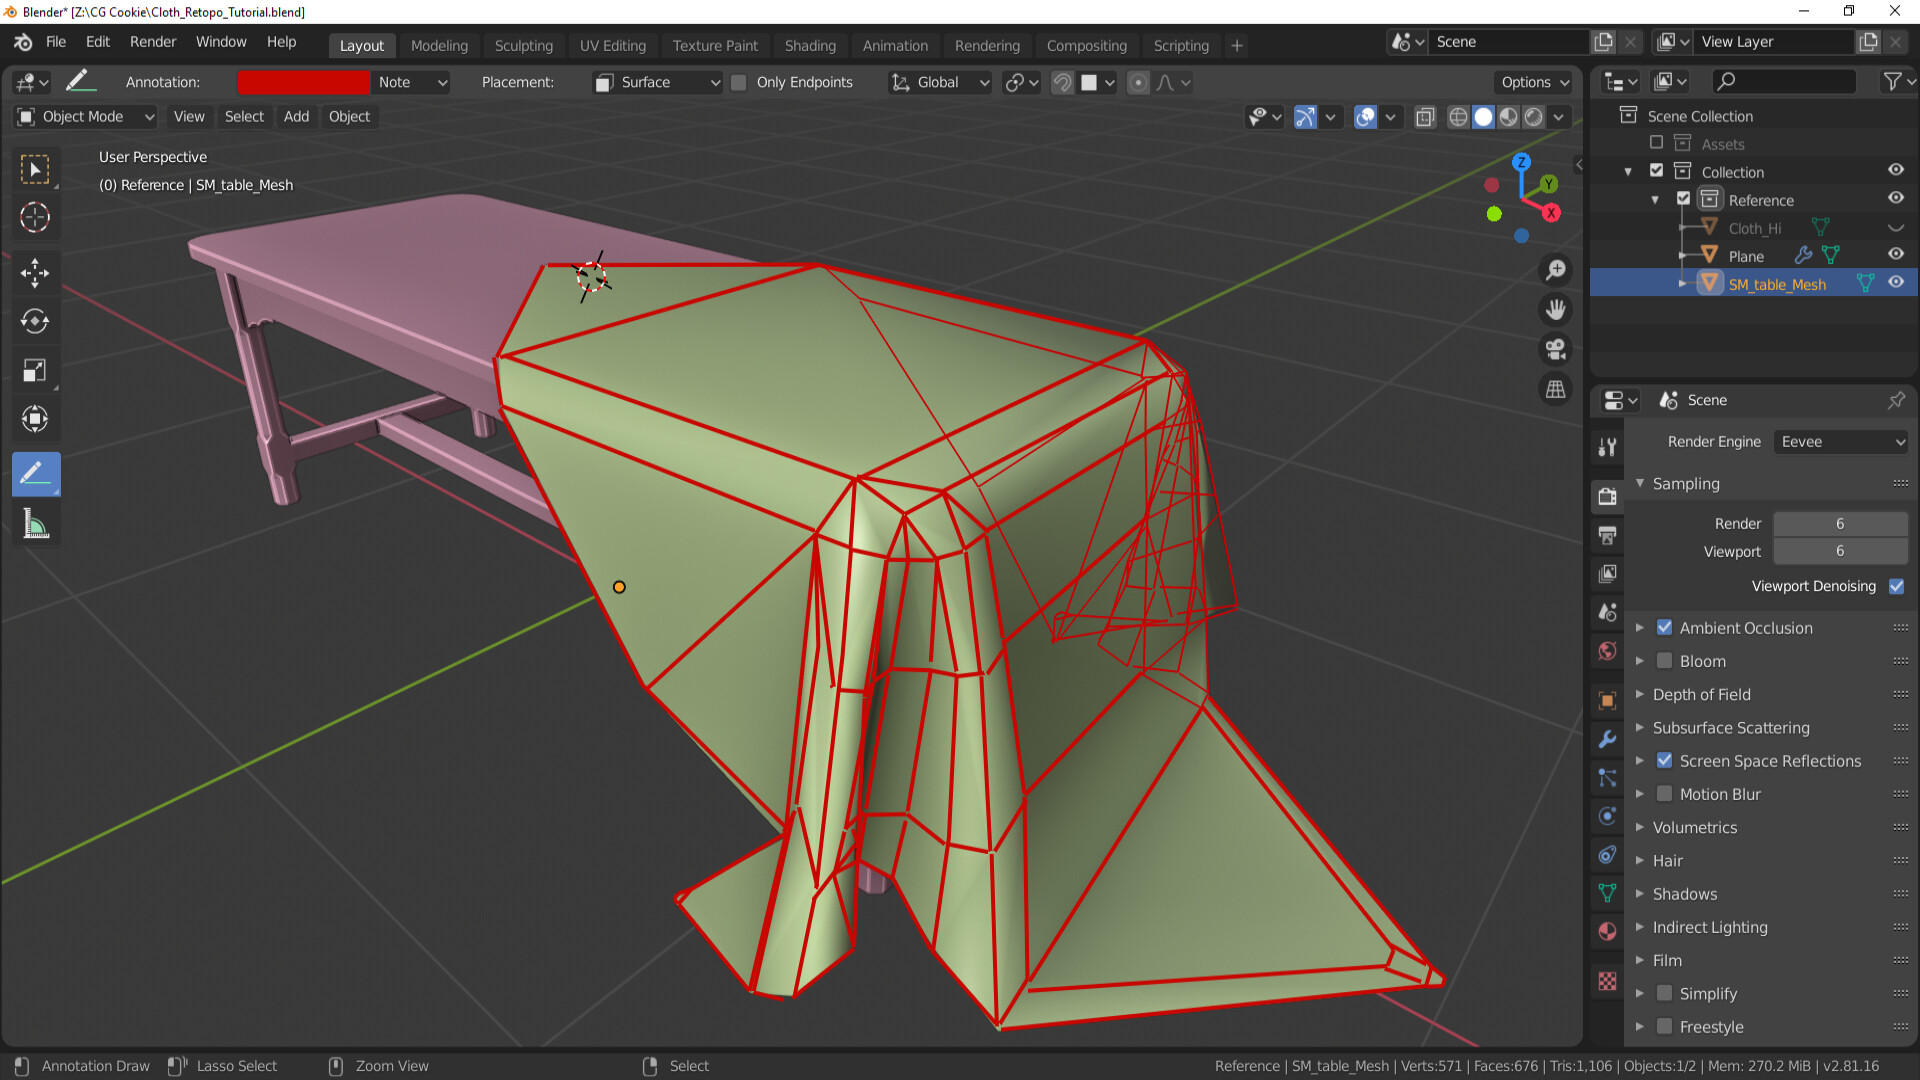Screen dimensions: 1920x1080
Task: Switch to the Sculpting workspace tab
Action: (523, 46)
